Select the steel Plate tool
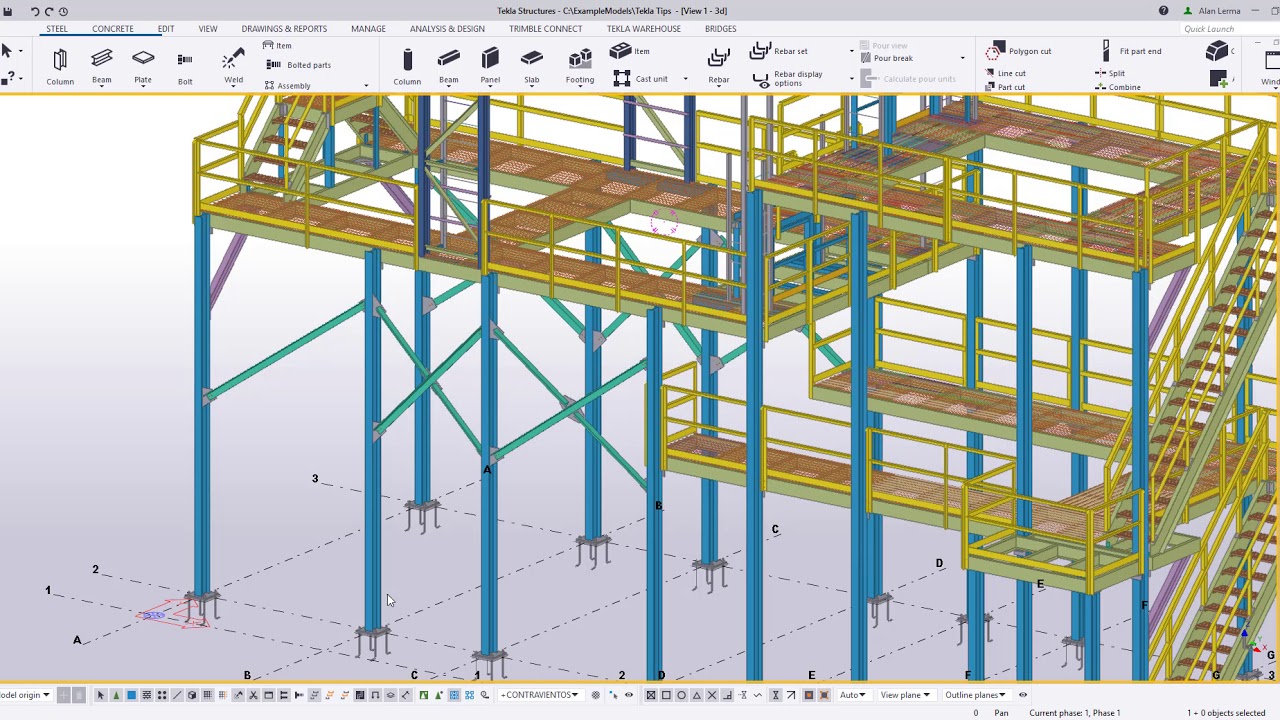 143,67
